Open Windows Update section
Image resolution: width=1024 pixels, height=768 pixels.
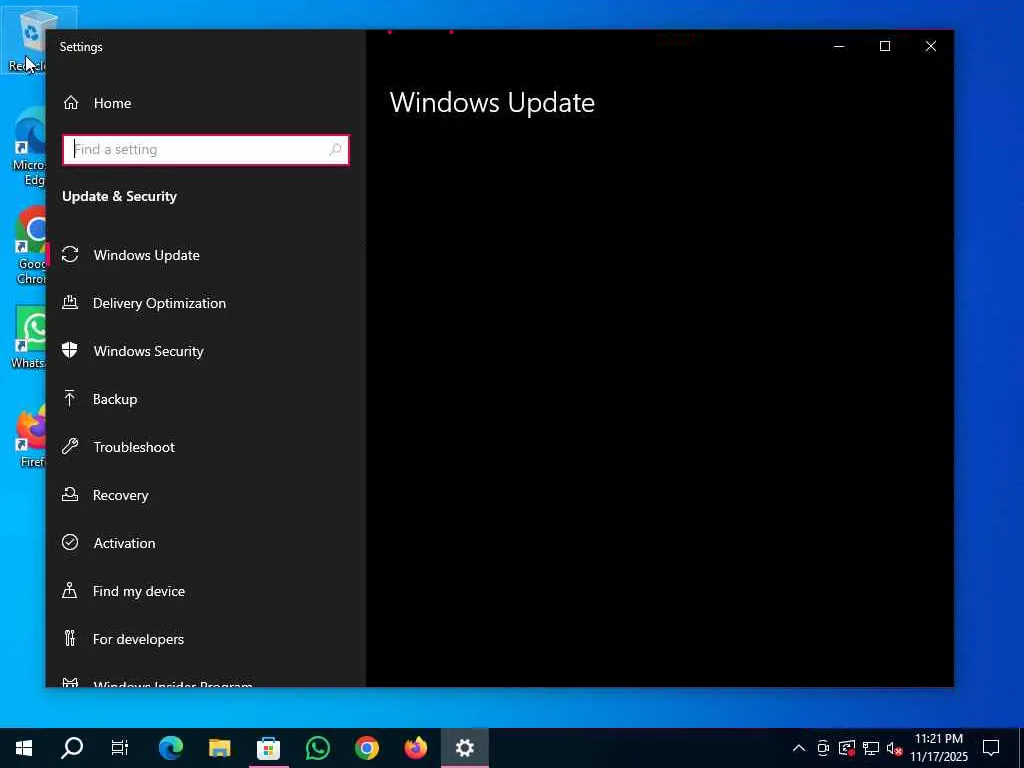pyautogui.click(x=206, y=255)
